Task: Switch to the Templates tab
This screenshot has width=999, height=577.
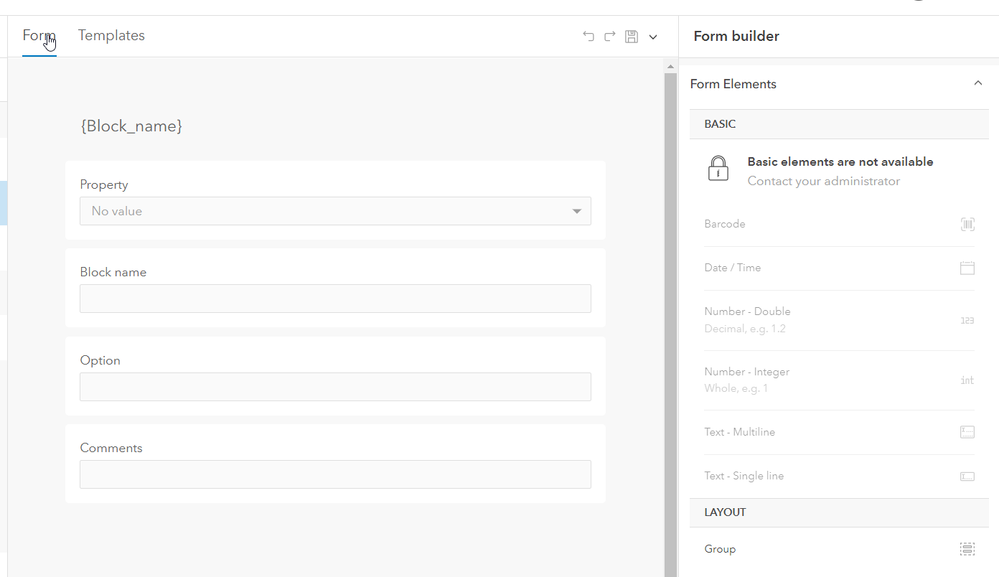Action: tap(111, 36)
